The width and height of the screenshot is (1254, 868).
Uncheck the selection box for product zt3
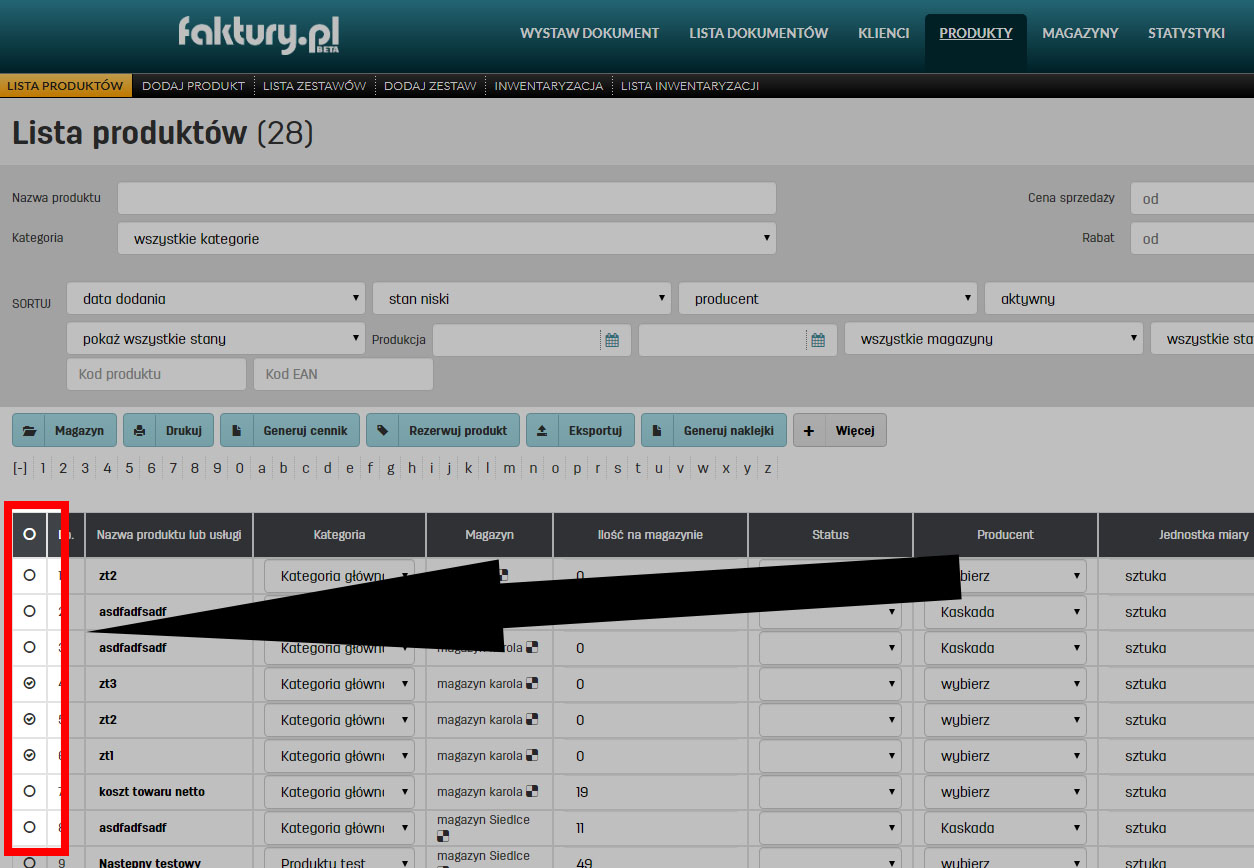29,684
